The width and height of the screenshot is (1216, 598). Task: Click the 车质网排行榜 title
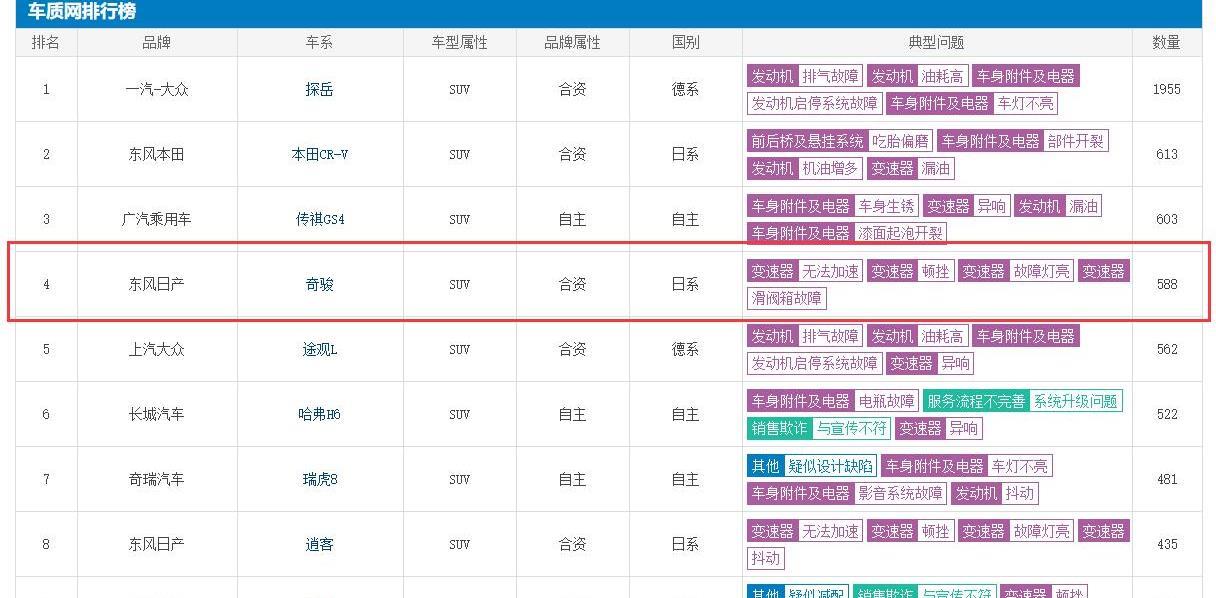pyautogui.click(x=82, y=12)
